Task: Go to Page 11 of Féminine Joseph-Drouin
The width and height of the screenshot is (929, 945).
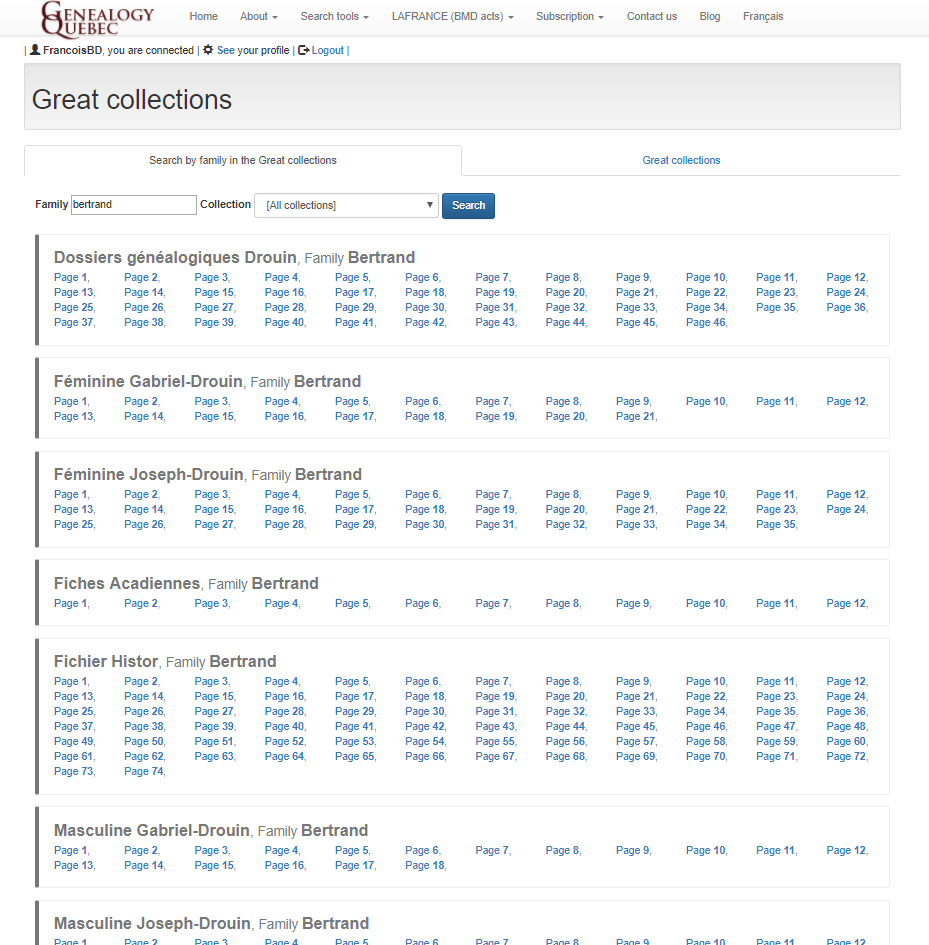Action: coord(776,494)
